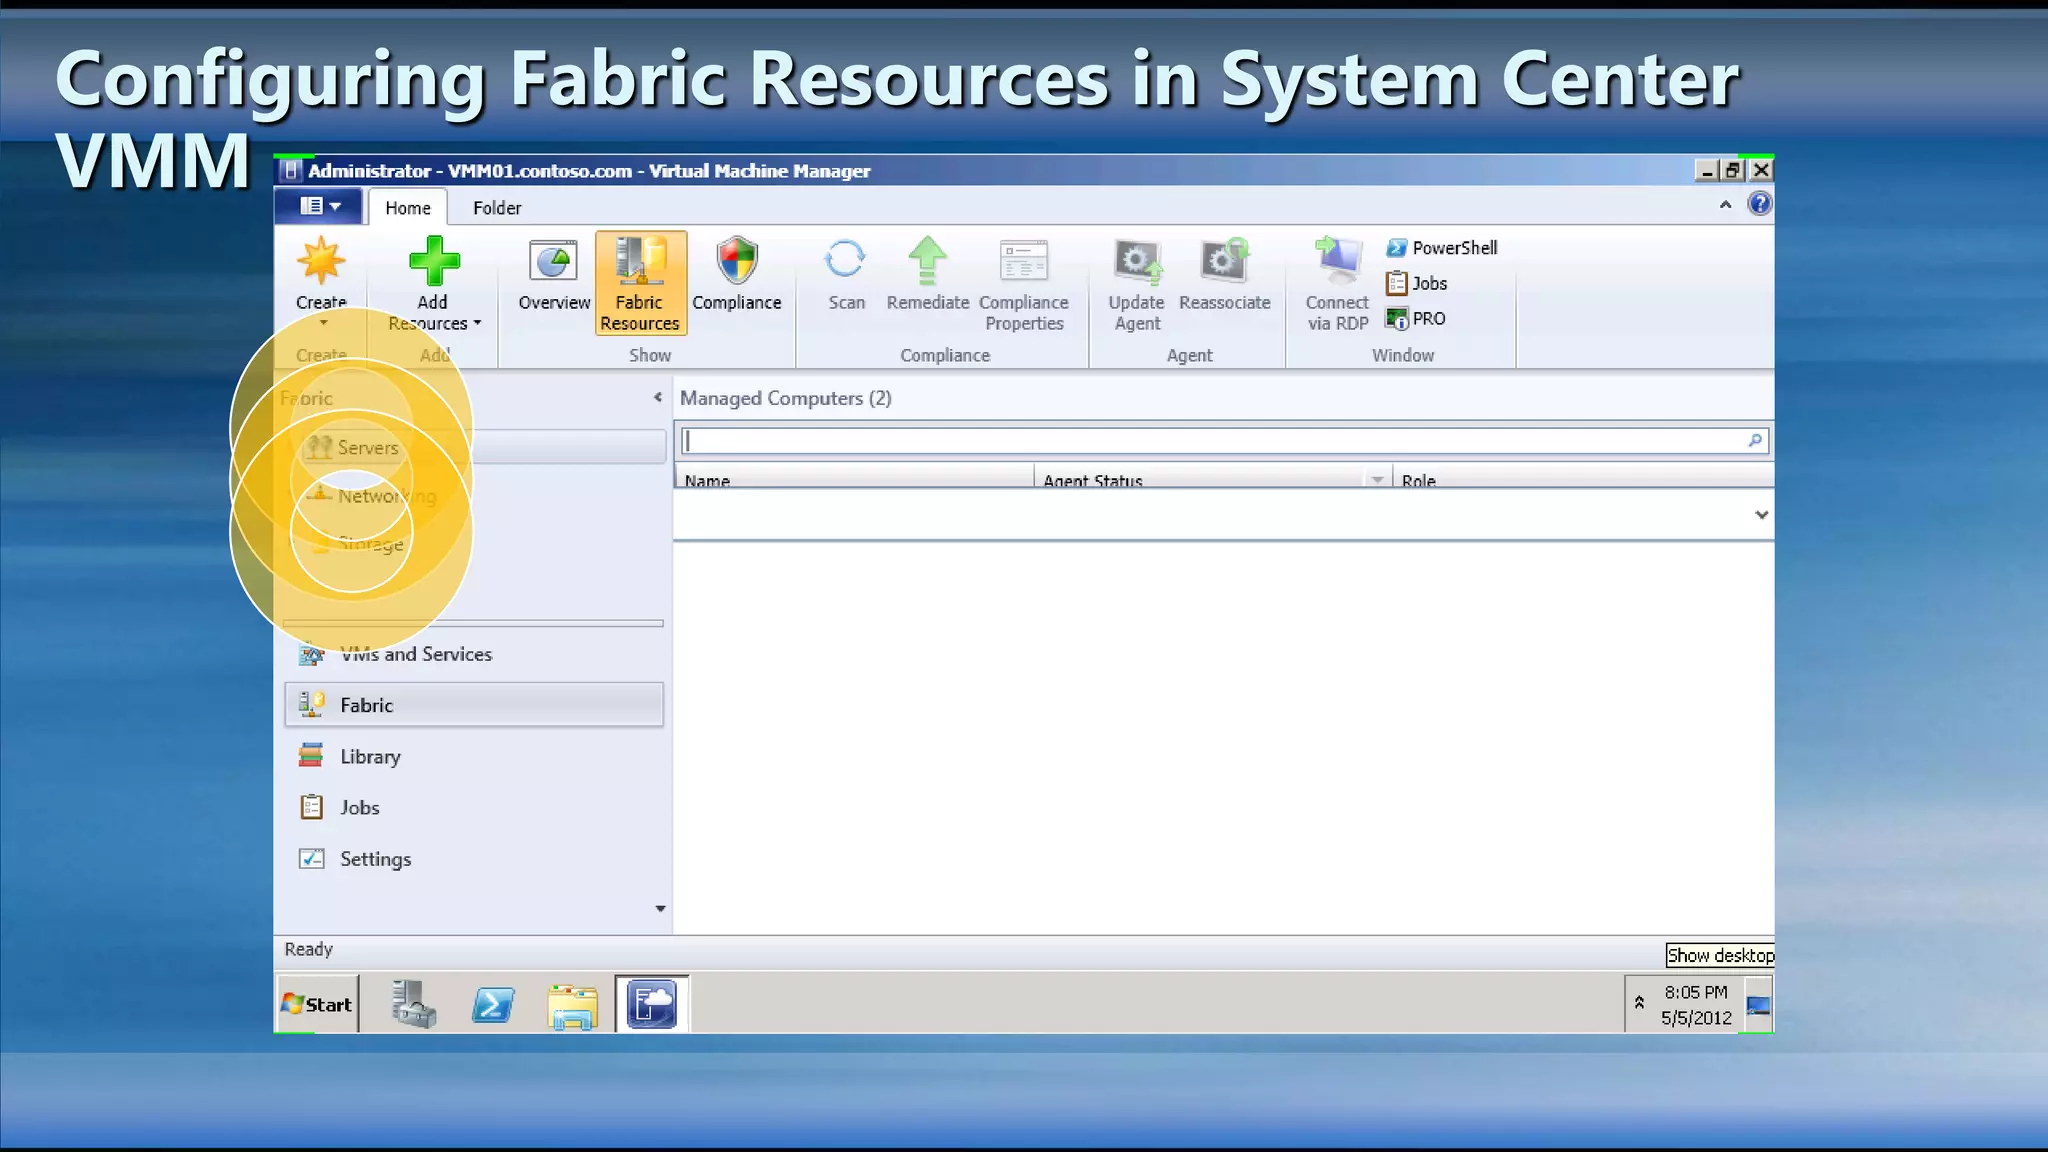Open the application menu dropdown button

(x=320, y=206)
